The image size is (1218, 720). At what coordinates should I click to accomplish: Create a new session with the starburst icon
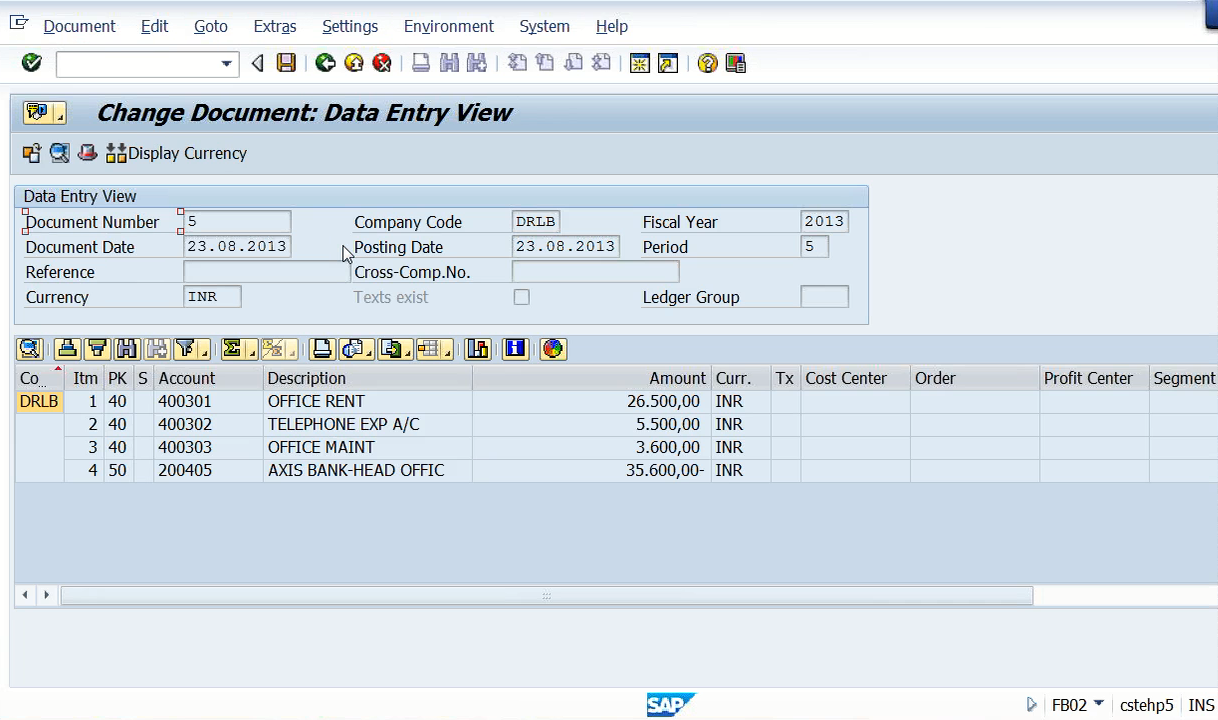tap(640, 63)
